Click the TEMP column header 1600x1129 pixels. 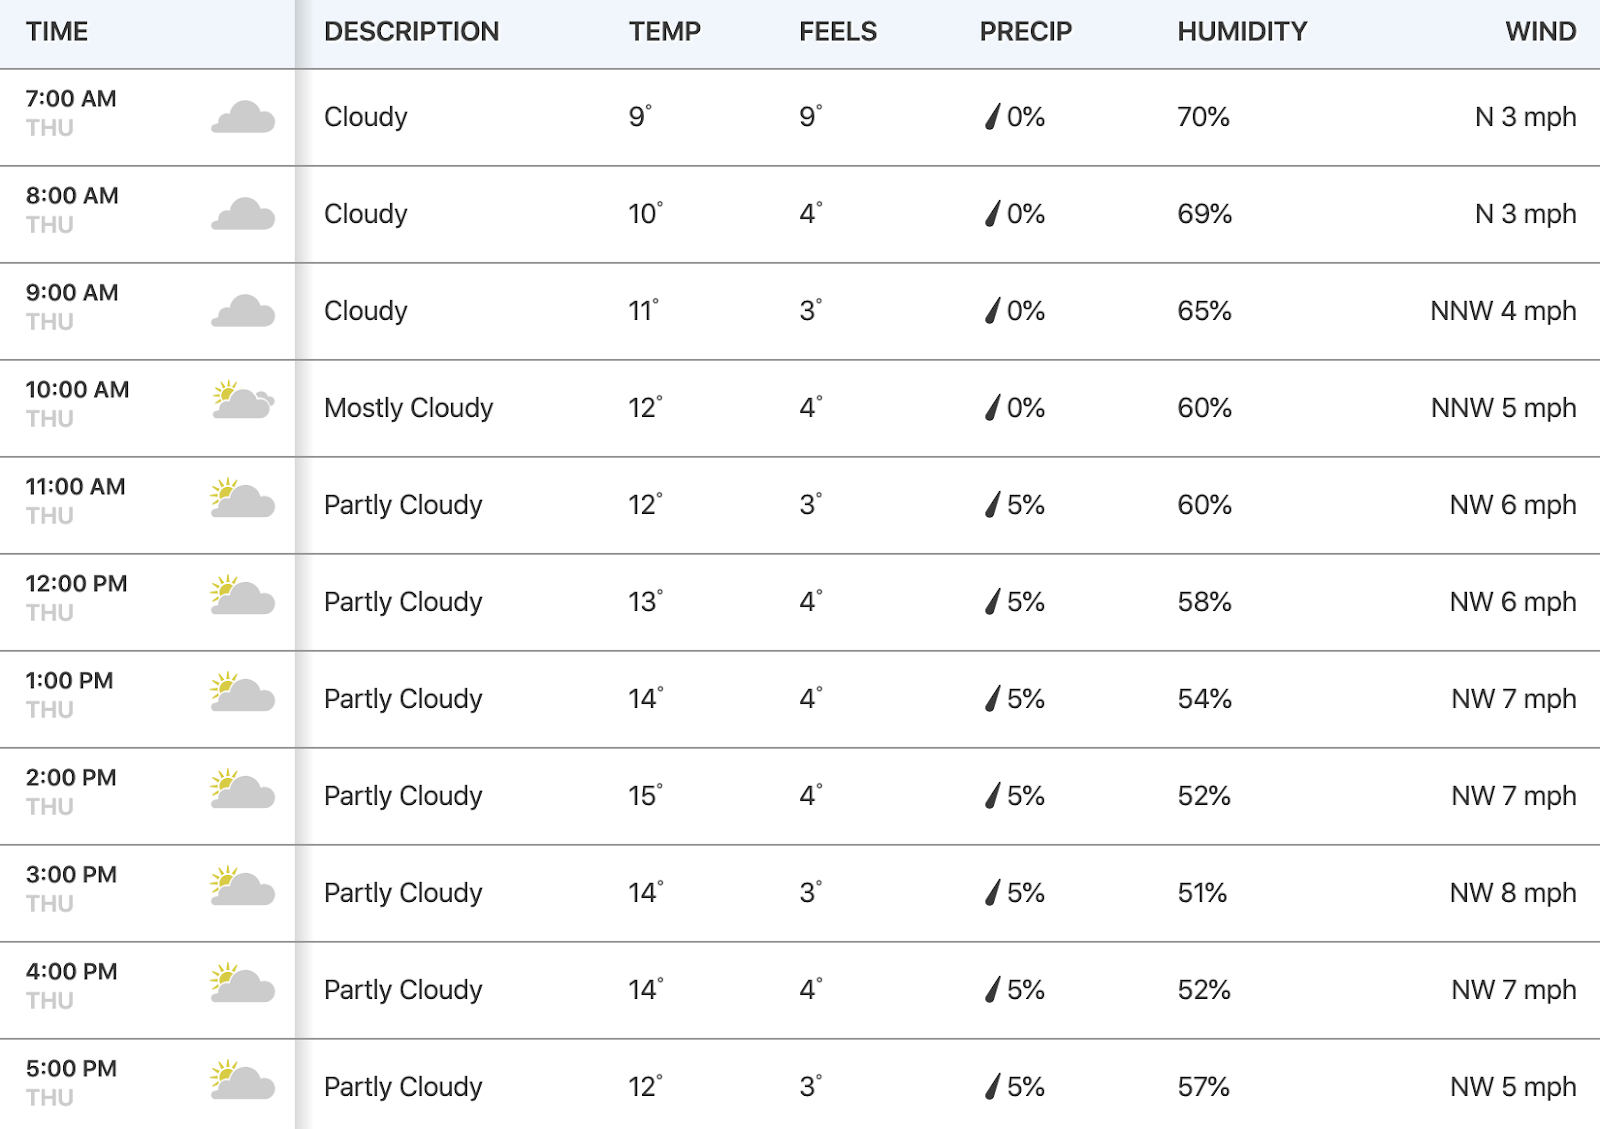click(x=665, y=32)
